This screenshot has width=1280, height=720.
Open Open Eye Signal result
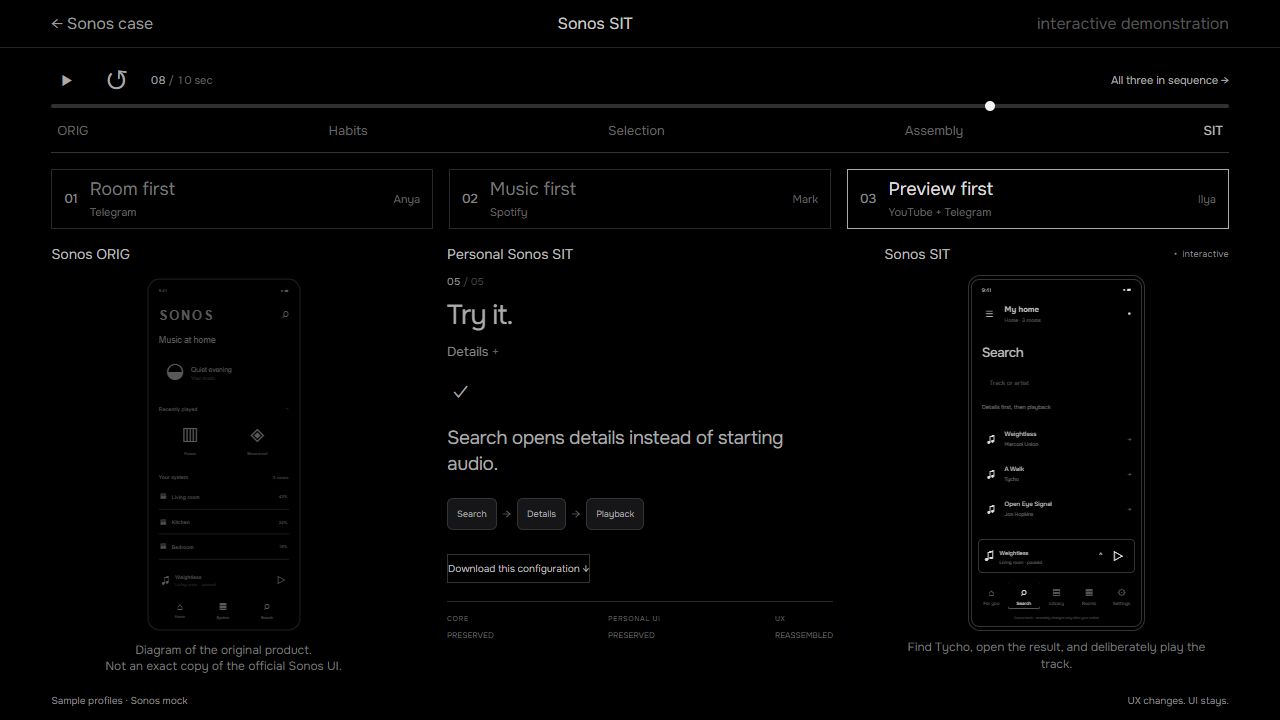point(1056,509)
